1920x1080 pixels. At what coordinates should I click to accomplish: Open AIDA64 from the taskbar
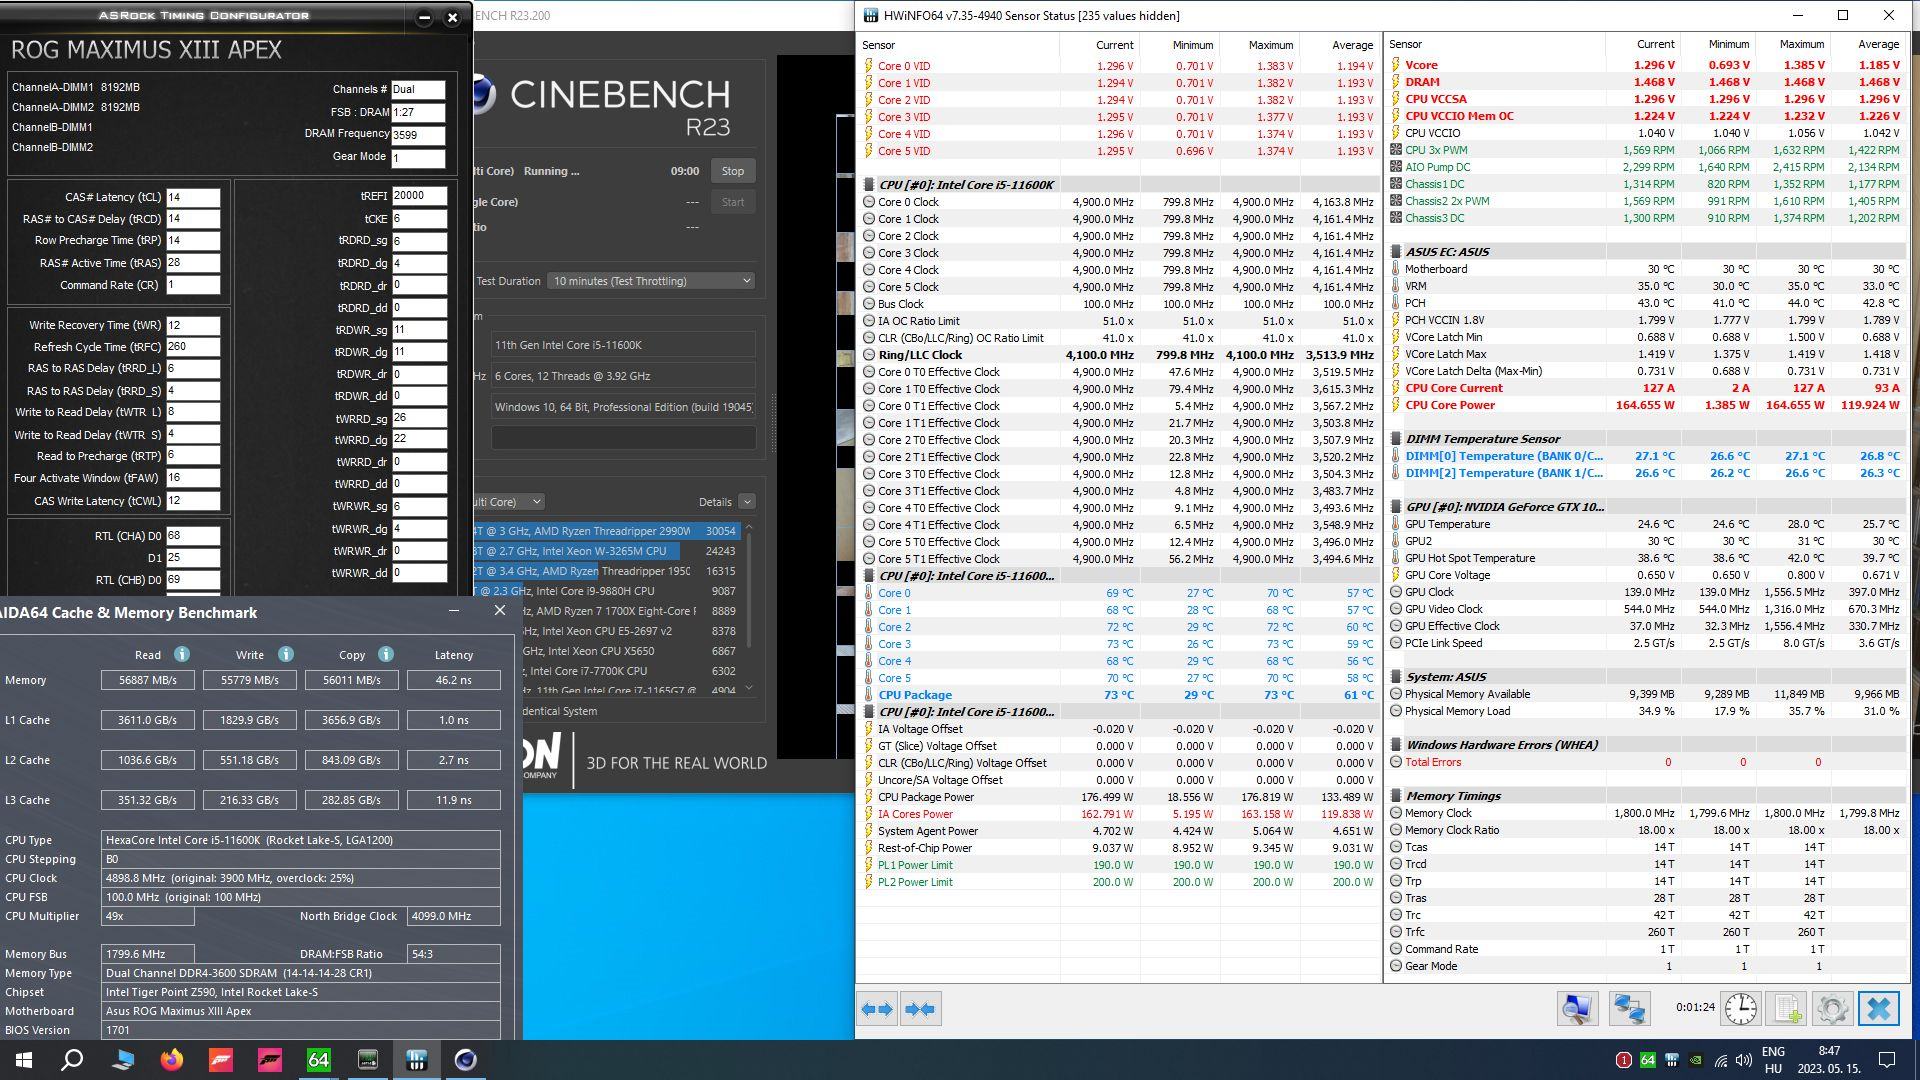pyautogui.click(x=319, y=1059)
